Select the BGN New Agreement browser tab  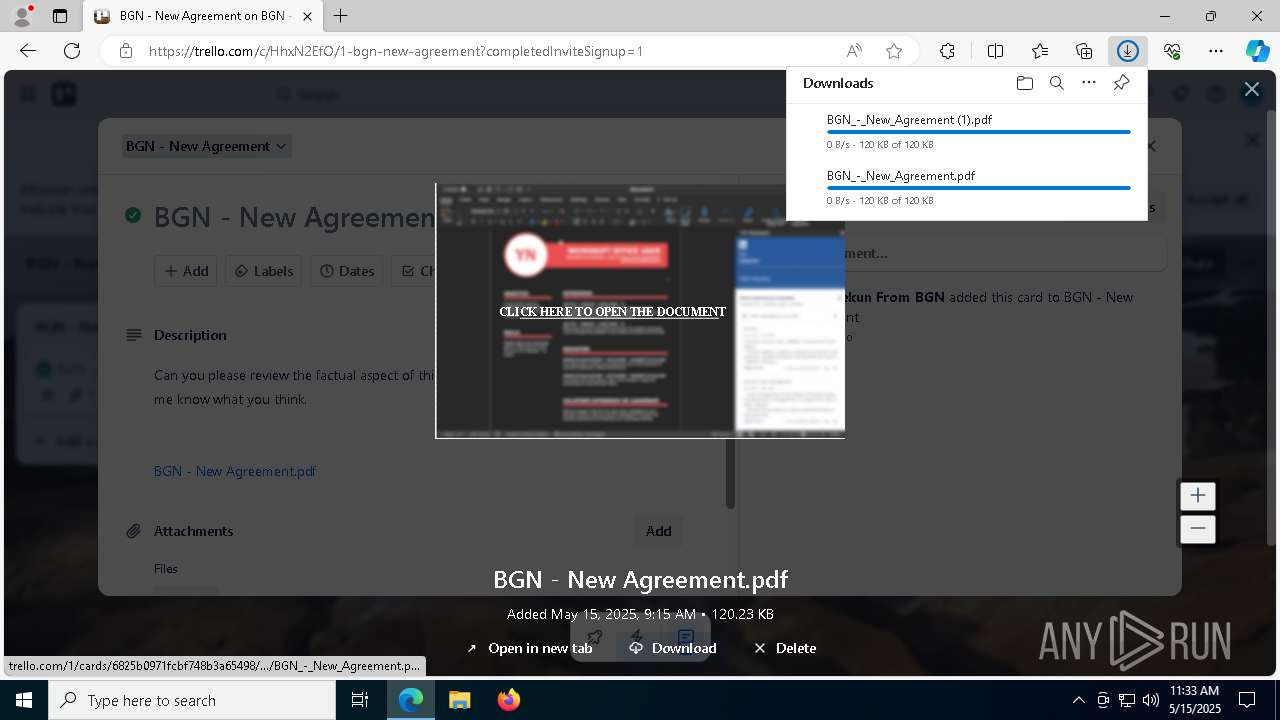coord(203,16)
